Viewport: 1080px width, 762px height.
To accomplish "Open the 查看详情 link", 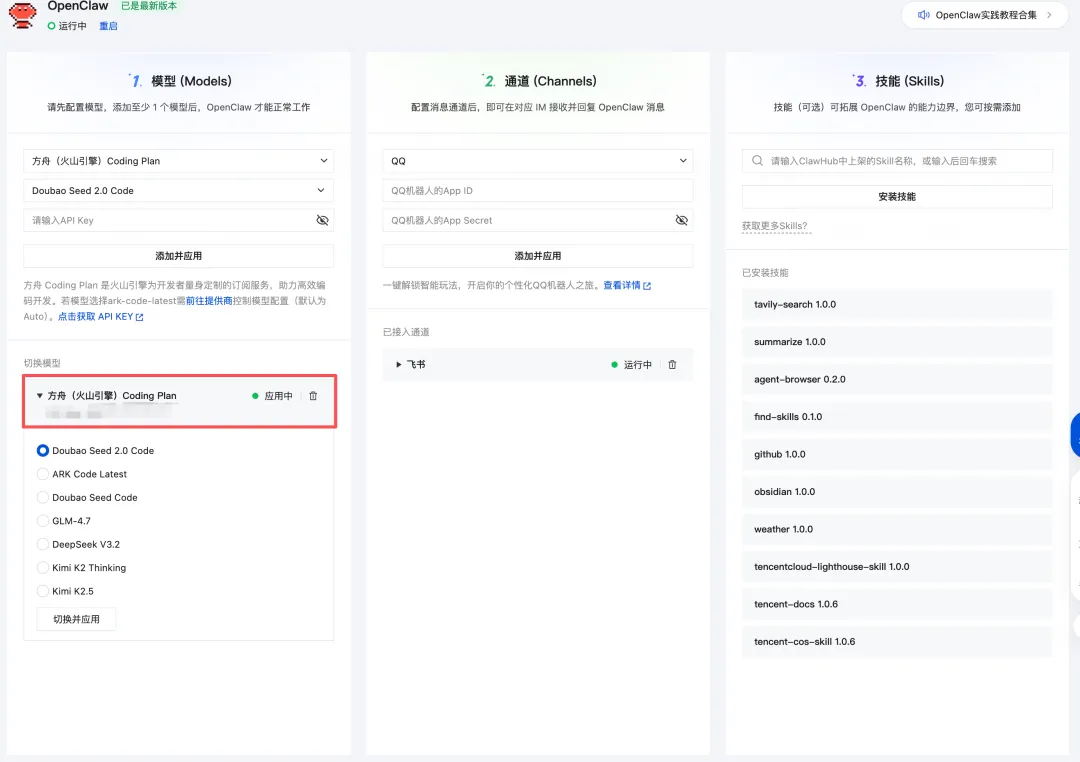I will (621, 285).
